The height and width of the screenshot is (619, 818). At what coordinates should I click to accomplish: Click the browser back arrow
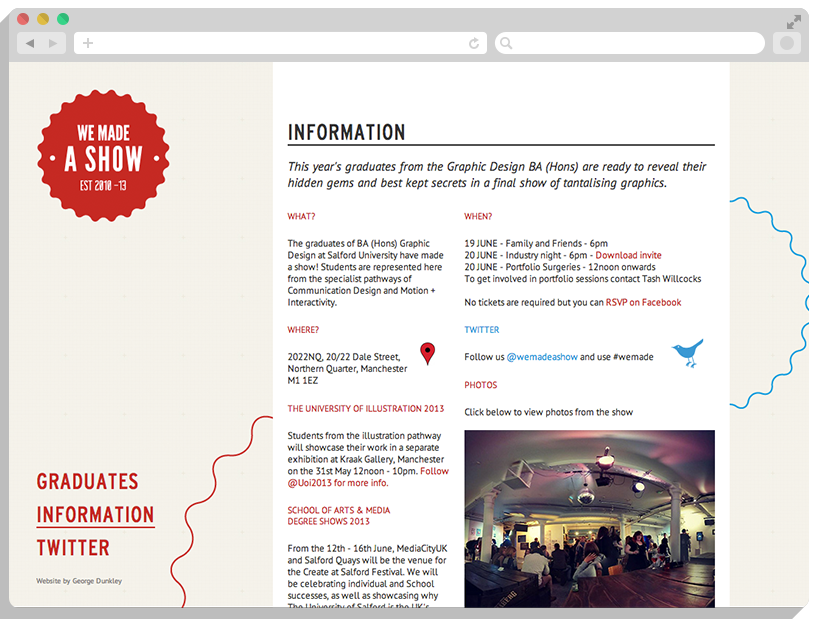pos(29,43)
